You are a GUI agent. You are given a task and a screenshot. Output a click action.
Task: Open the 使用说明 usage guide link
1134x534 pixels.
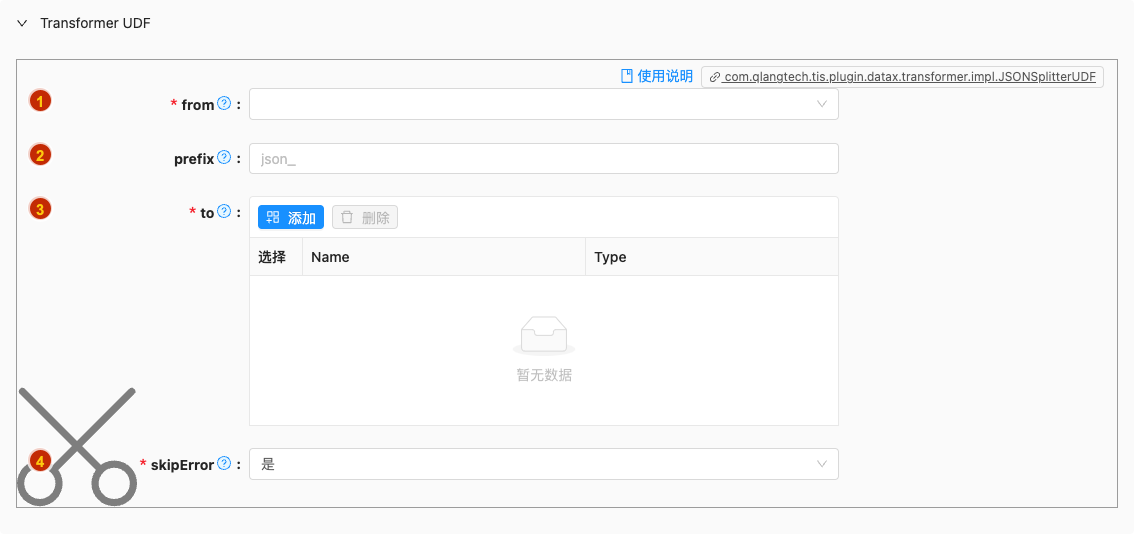pyautogui.click(x=657, y=76)
